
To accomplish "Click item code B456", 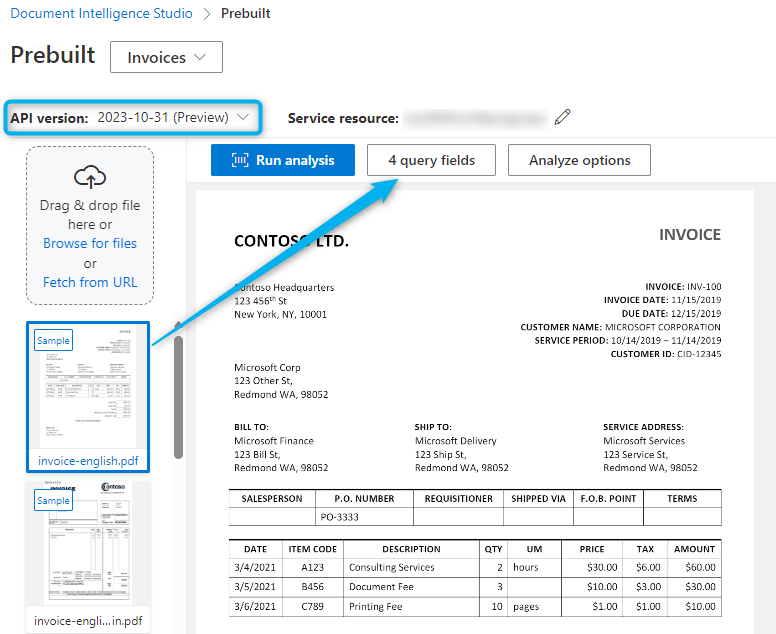I will click(x=312, y=587).
